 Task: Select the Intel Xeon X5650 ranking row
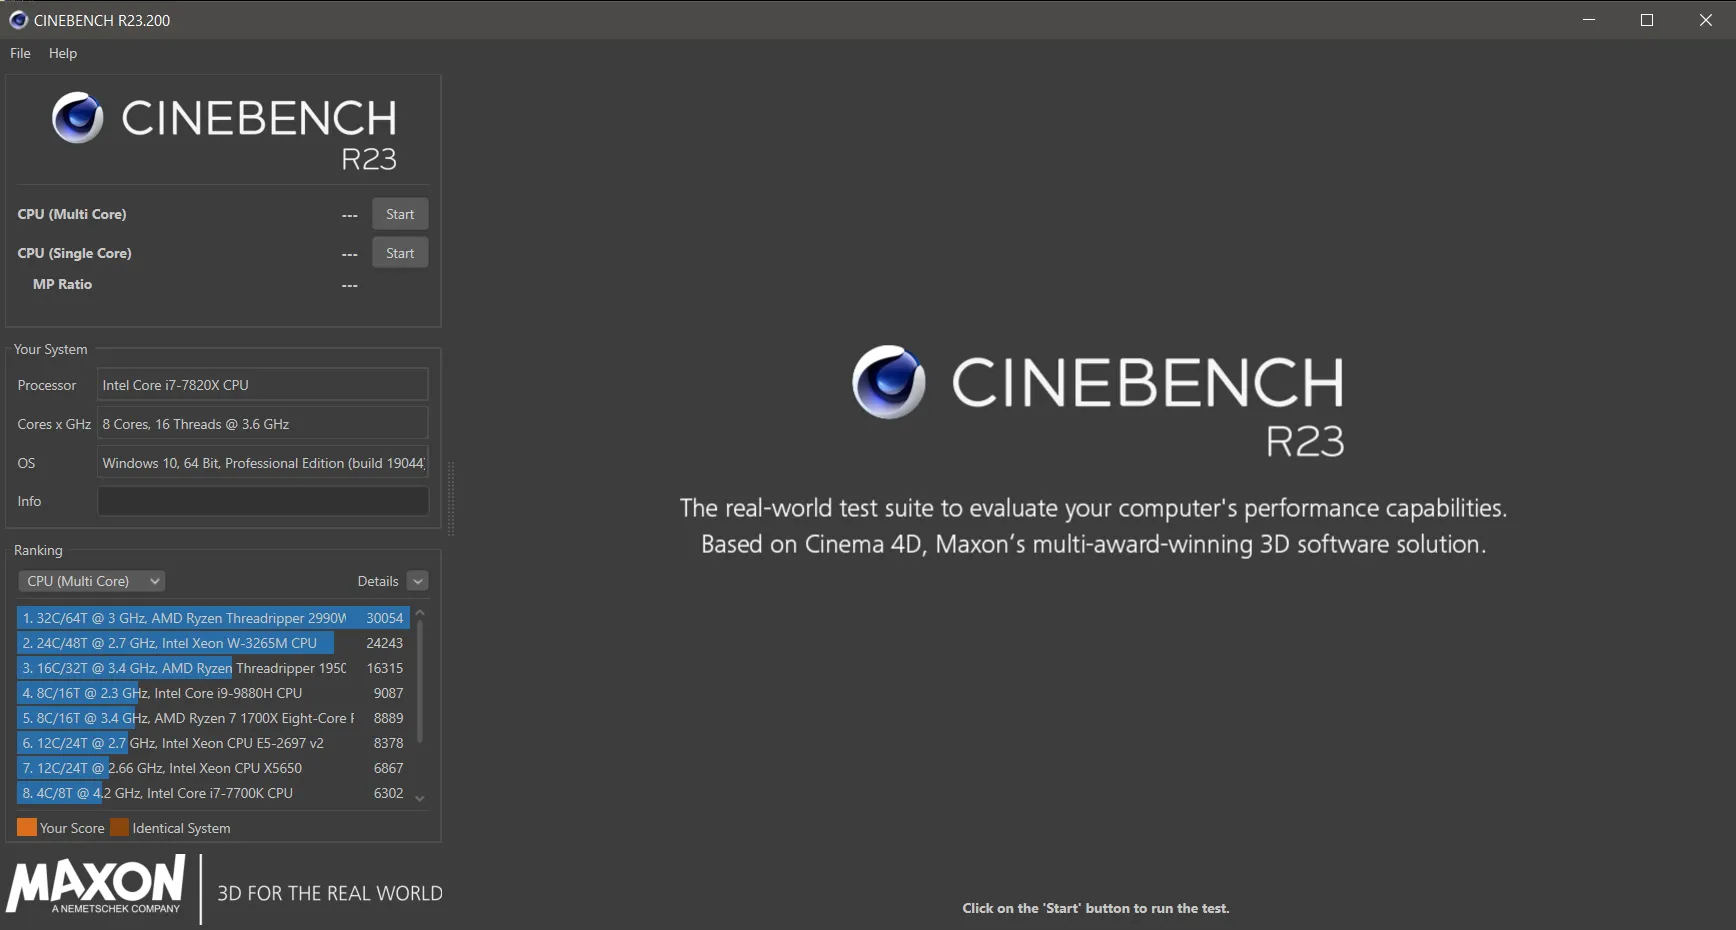[213, 768]
